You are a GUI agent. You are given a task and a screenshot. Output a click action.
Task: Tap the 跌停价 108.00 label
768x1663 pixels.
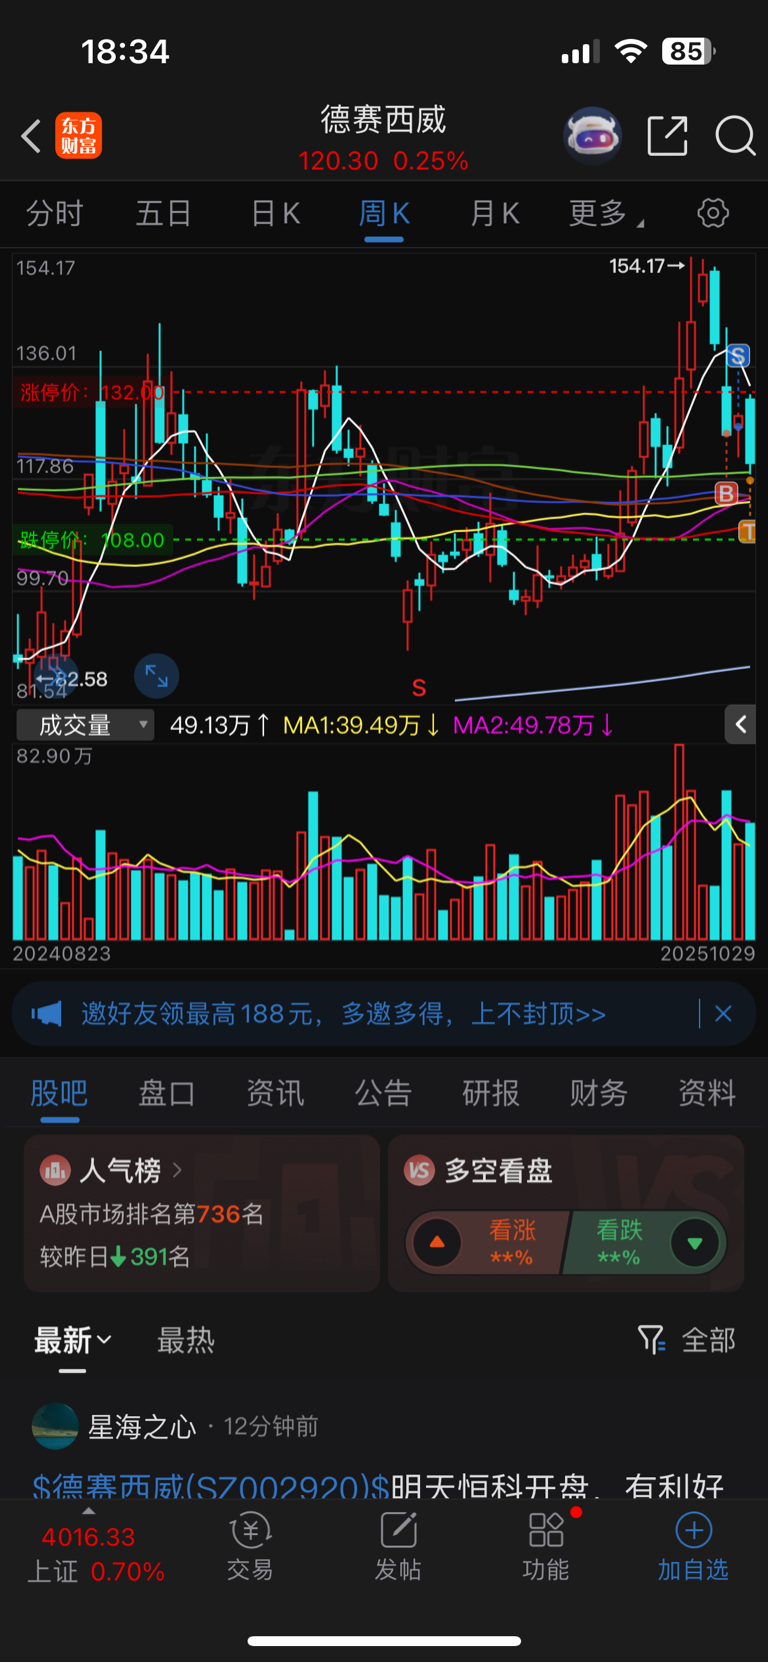(91, 540)
